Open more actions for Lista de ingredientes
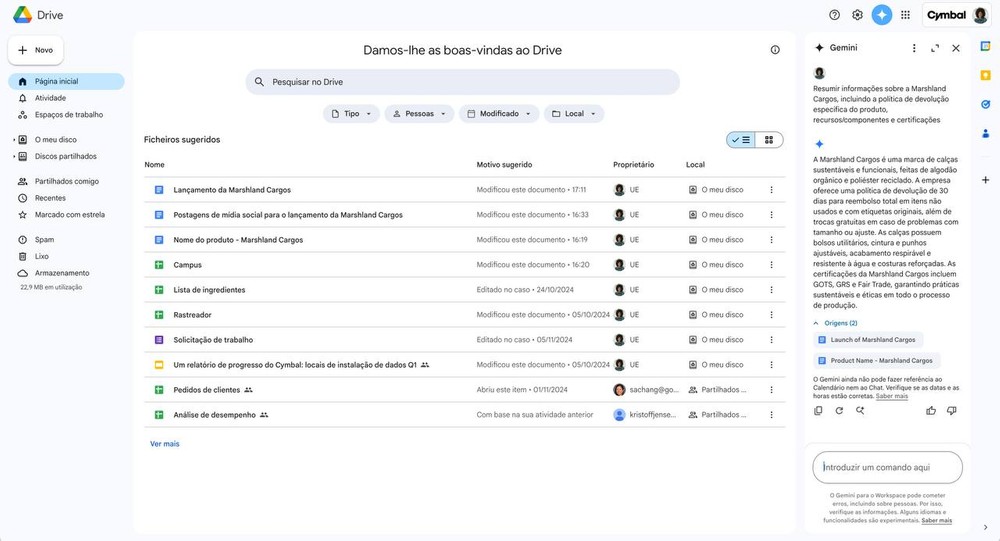Viewport: 1000px width, 541px height. pyautogui.click(x=771, y=290)
